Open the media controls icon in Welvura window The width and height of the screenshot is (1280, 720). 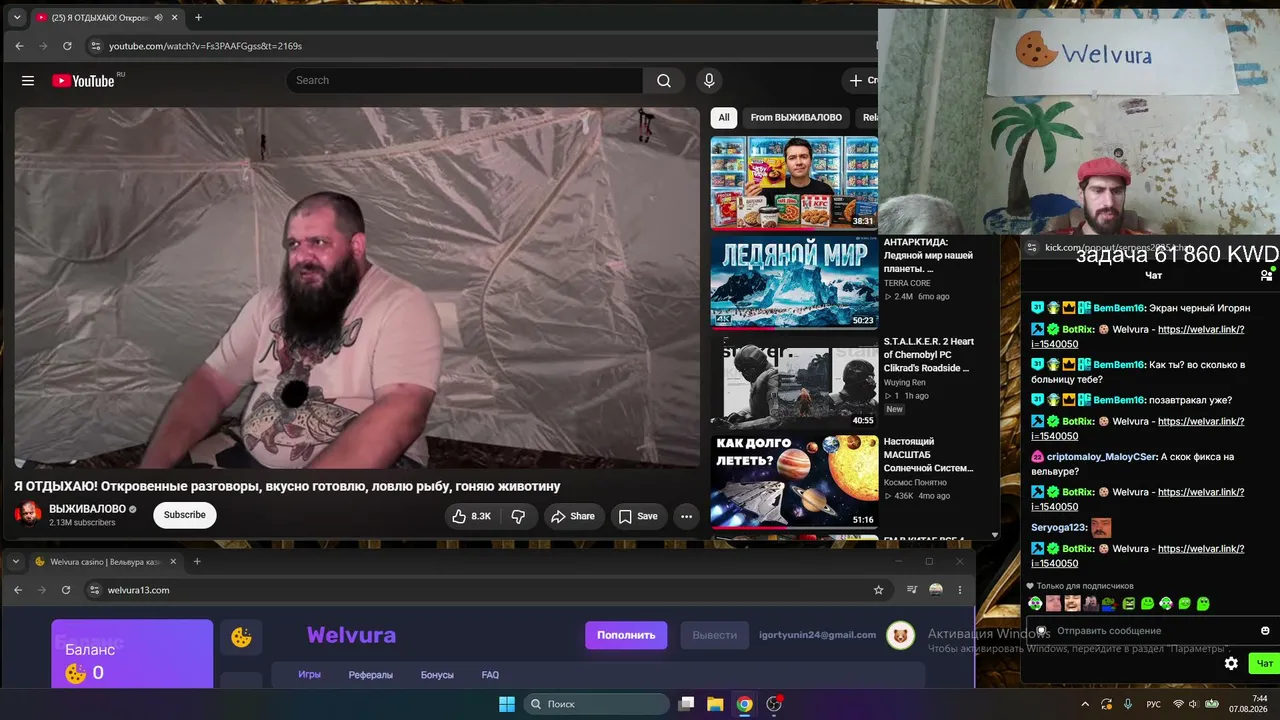pos(911,590)
